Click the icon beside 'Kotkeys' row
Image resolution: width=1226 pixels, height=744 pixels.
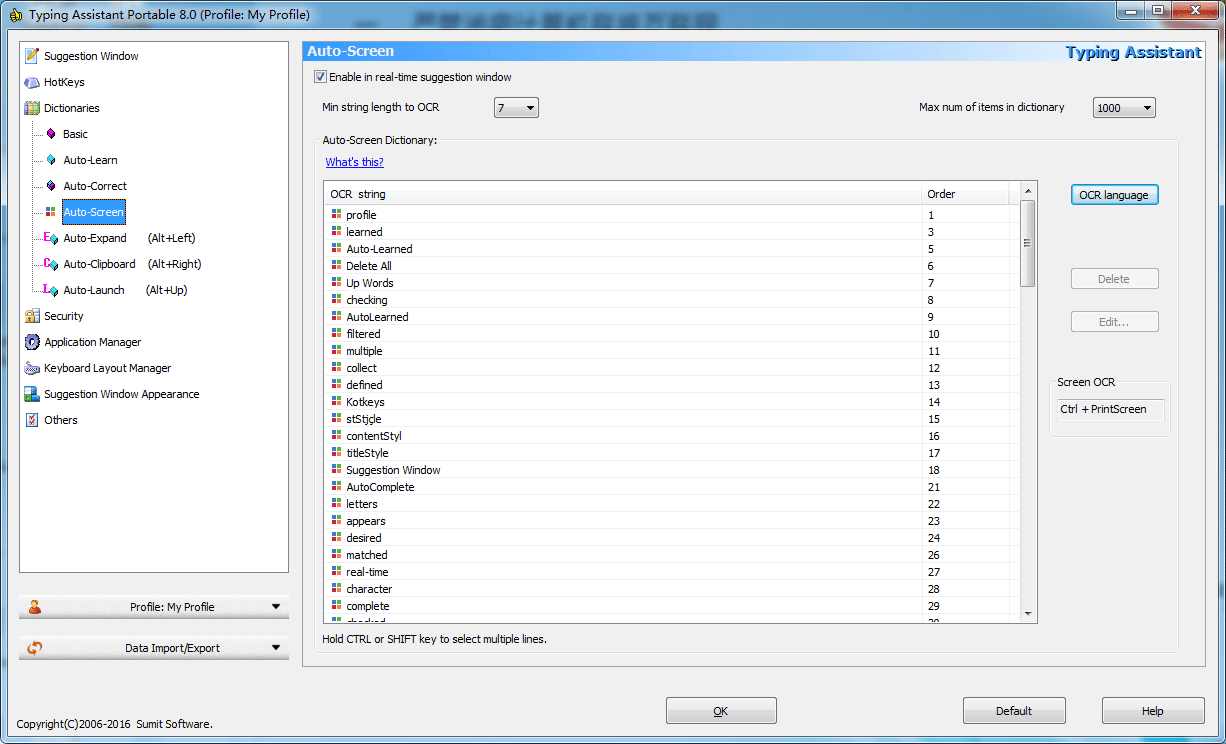click(336, 402)
